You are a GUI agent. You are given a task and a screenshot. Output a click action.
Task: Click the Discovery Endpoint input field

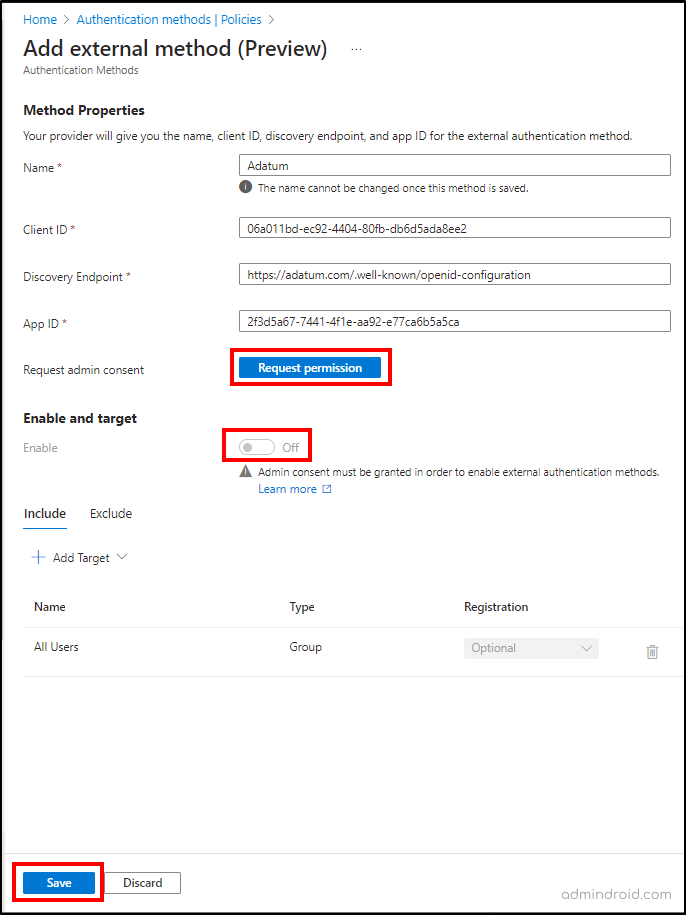pos(454,274)
